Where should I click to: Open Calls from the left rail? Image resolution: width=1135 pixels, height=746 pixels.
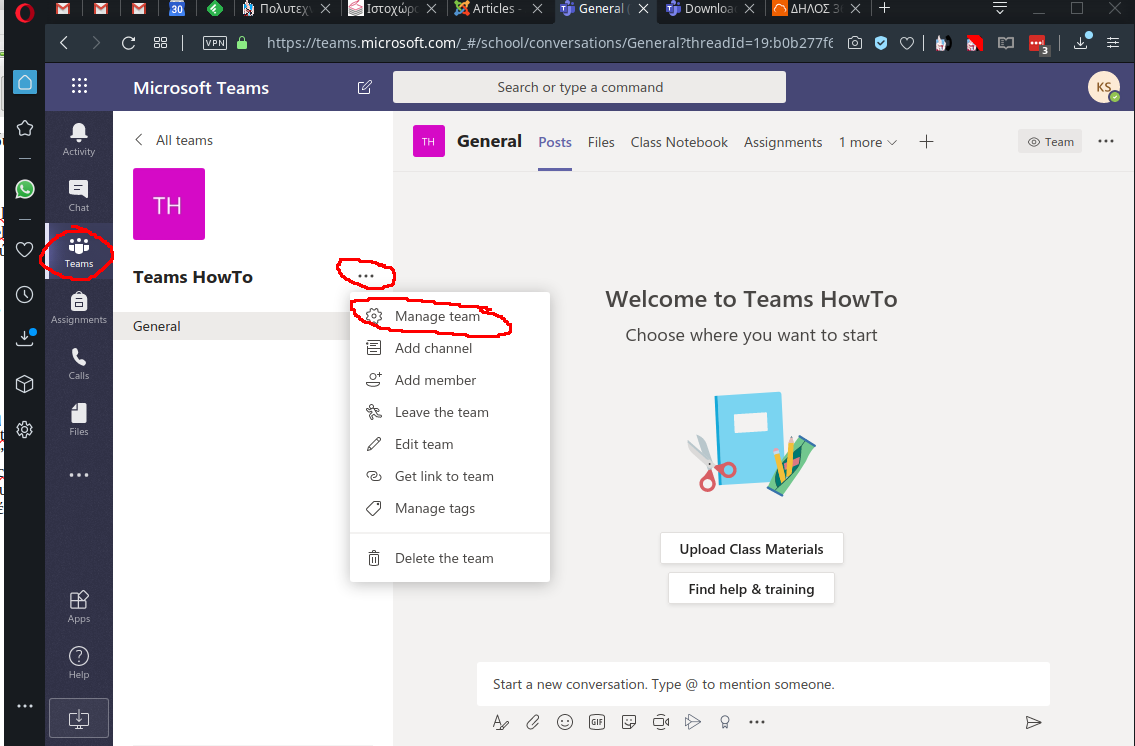[x=79, y=363]
